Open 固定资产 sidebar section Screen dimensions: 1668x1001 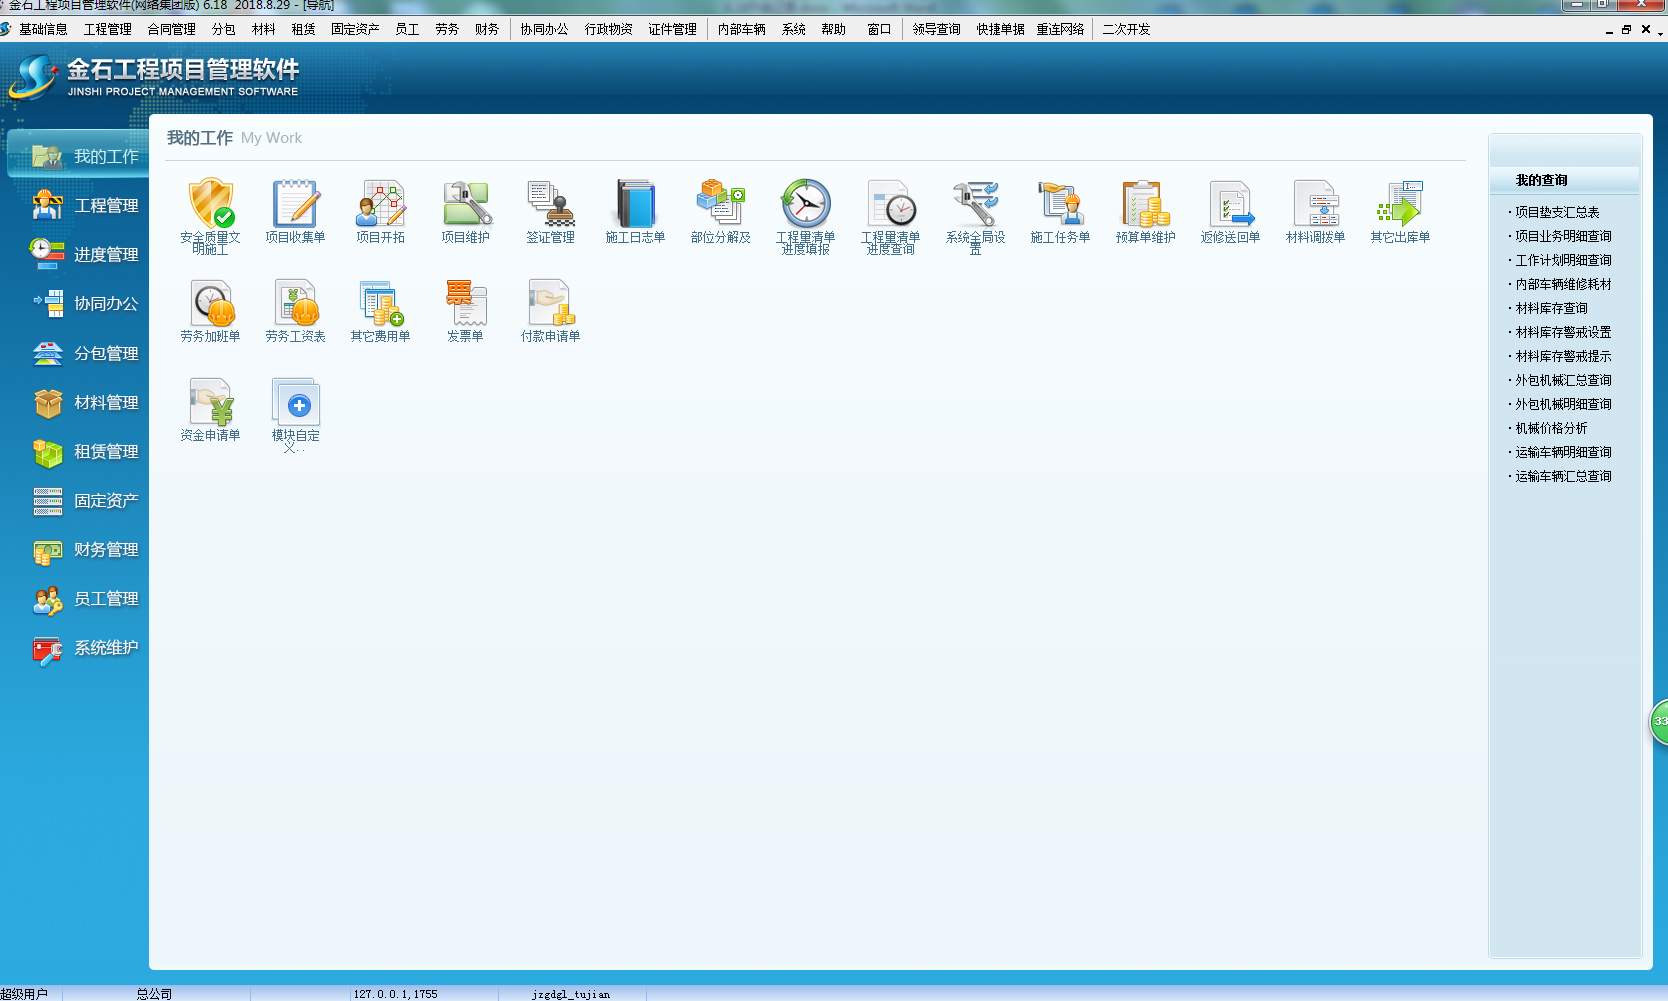(x=86, y=500)
